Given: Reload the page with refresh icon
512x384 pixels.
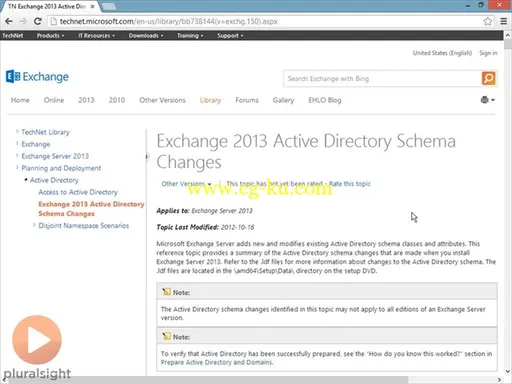Looking at the screenshot, I should 38,21.
